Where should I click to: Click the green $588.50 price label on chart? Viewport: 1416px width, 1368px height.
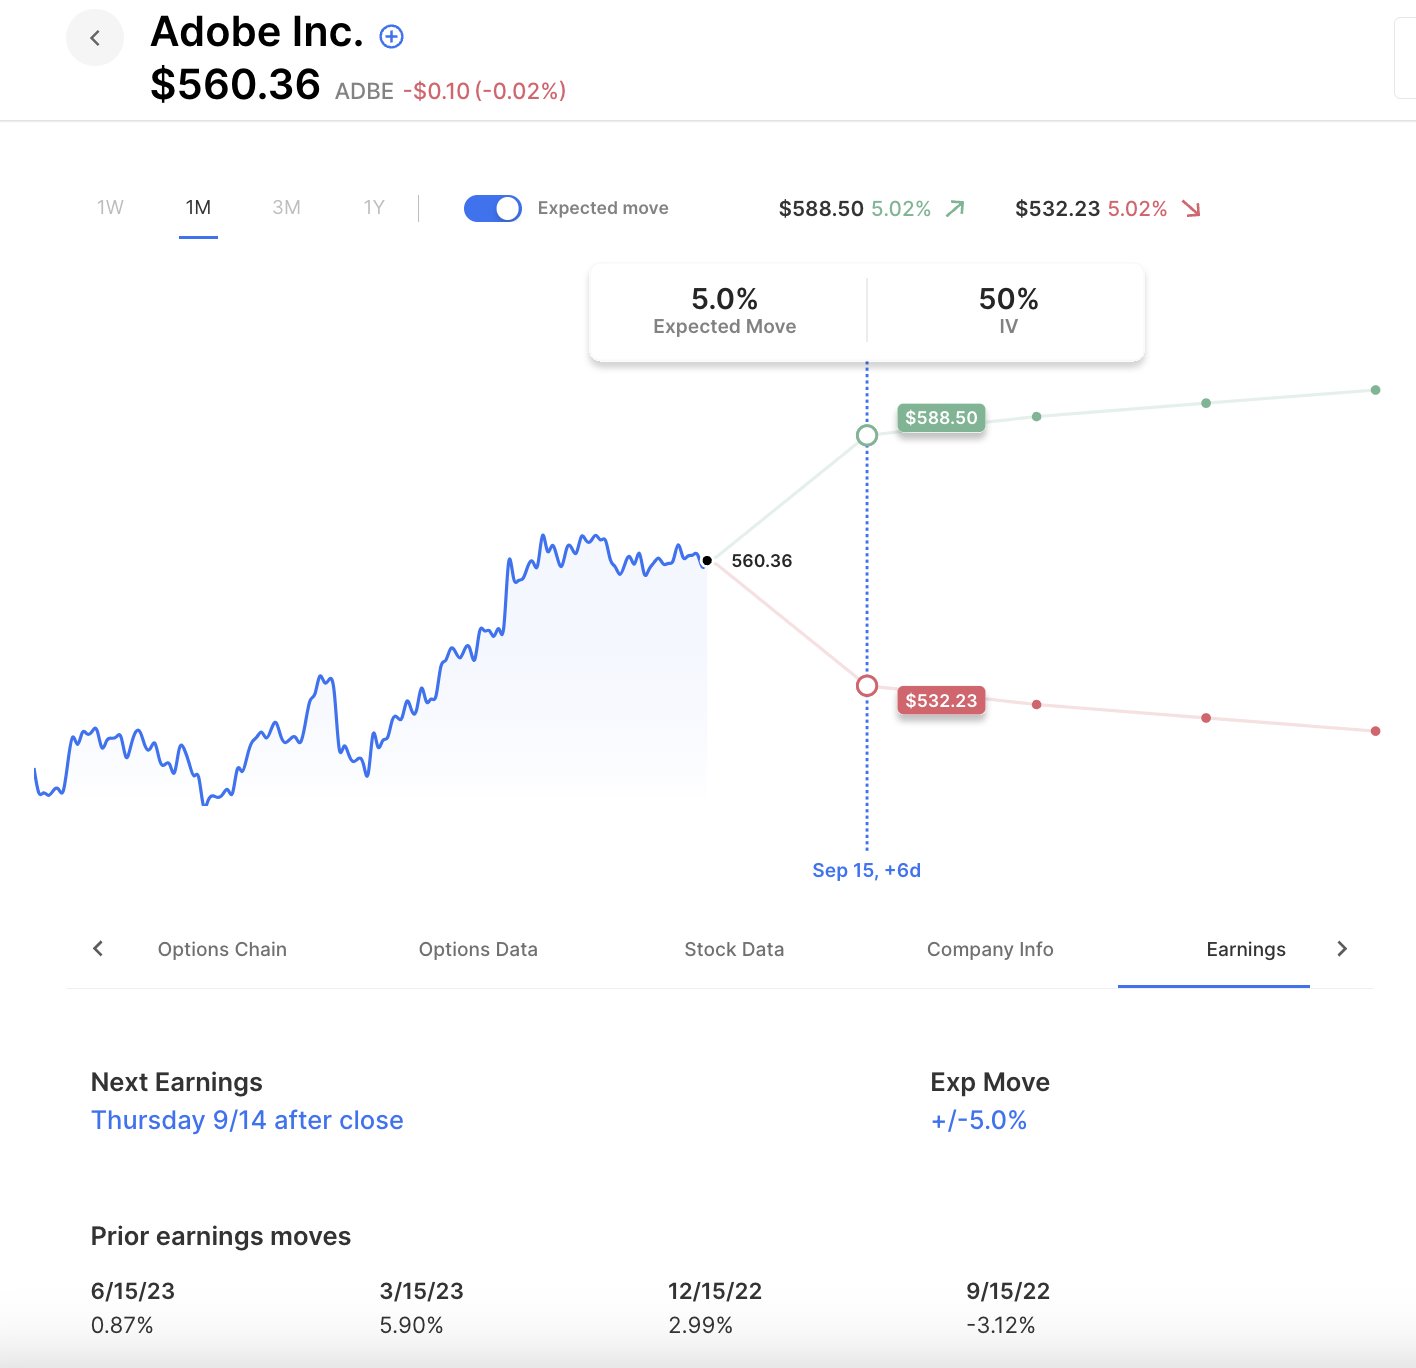[x=941, y=418]
